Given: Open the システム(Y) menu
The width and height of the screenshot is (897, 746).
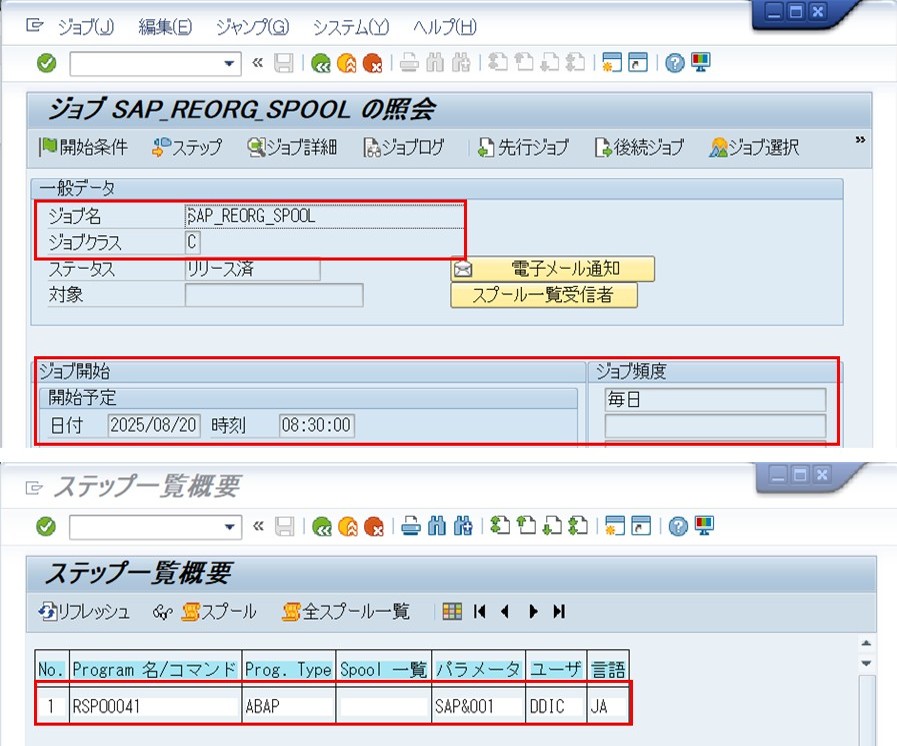Looking at the screenshot, I should (x=350, y=27).
